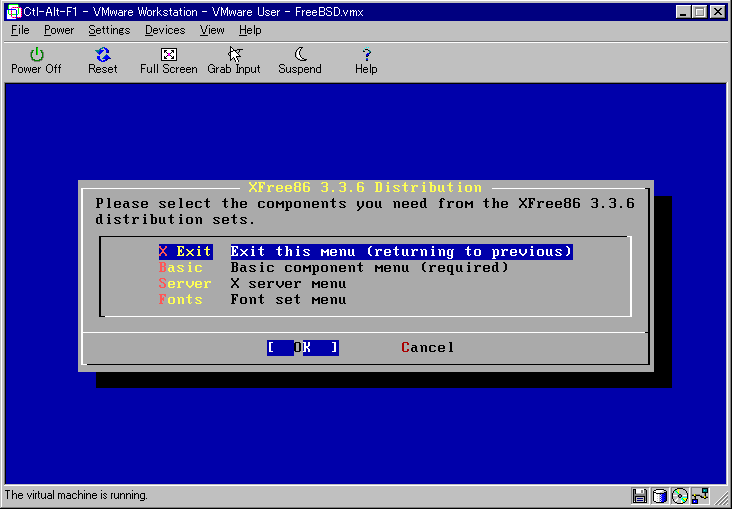Open the Settings menu
The width and height of the screenshot is (732, 509).
(109, 30)
